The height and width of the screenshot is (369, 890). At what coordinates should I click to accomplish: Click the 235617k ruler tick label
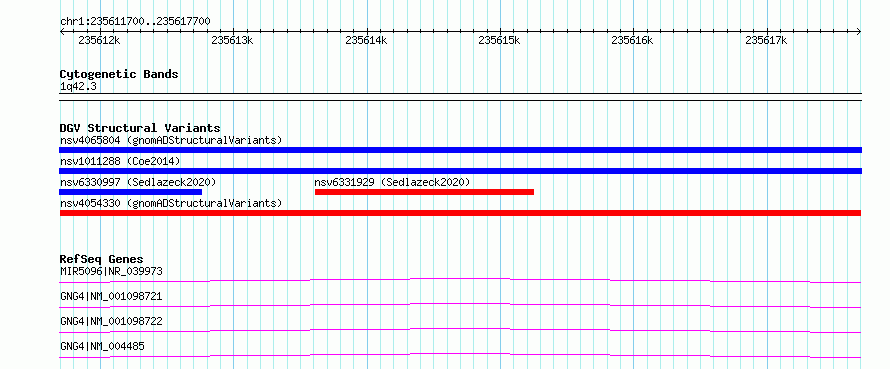pos(766,40)
